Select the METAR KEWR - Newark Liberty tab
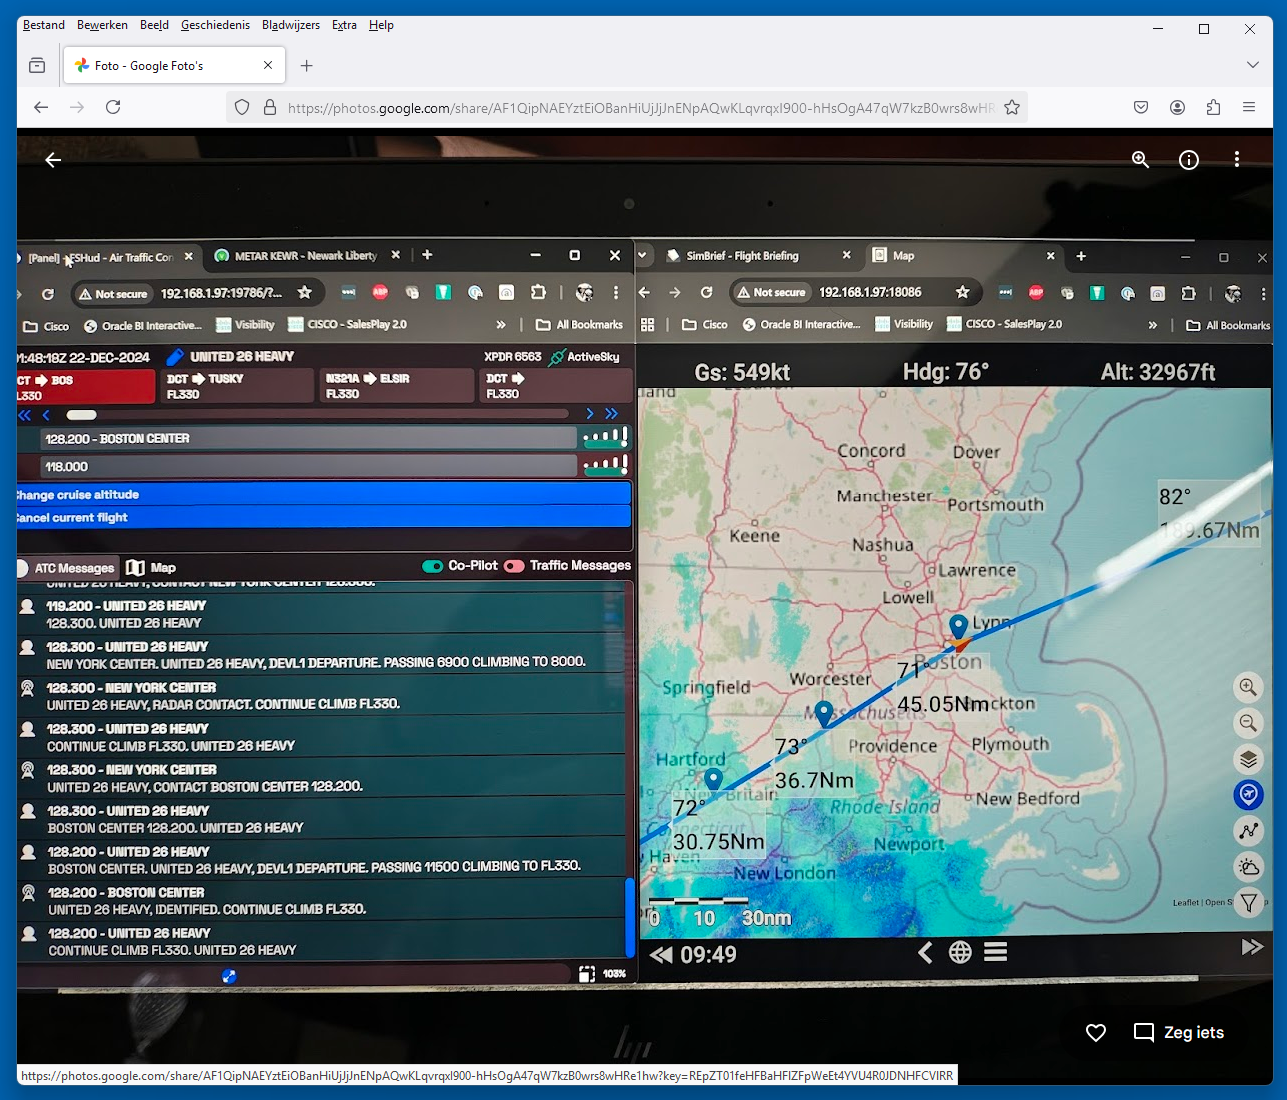Image resolution: width=1287 pixels, height=1100 pixels. point(306,256)
